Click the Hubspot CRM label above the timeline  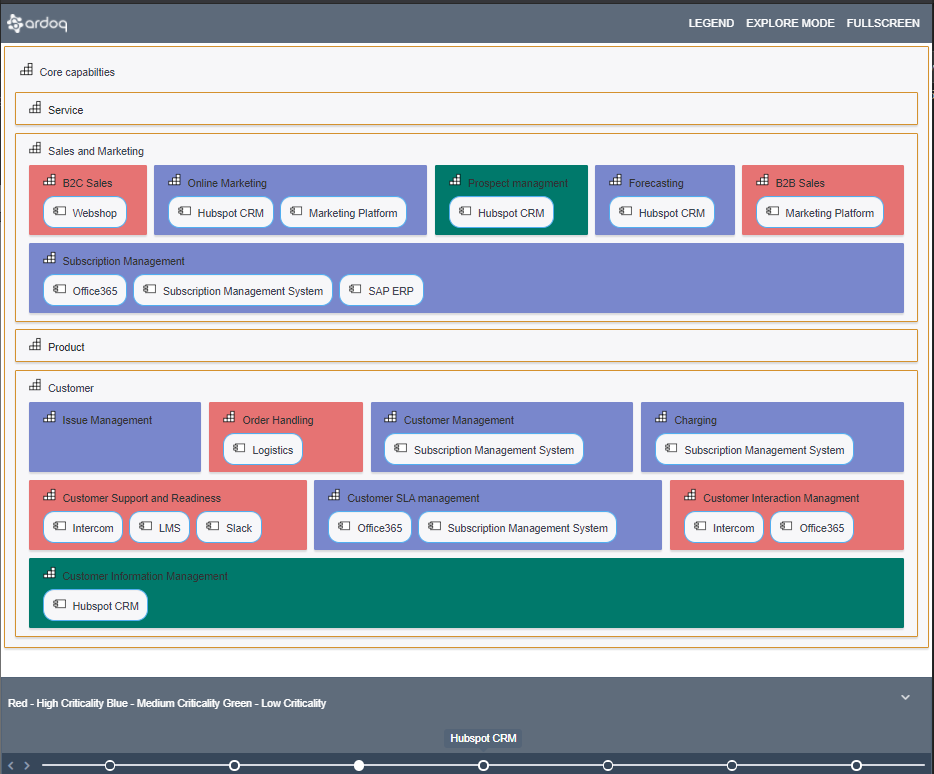[483, 738]
